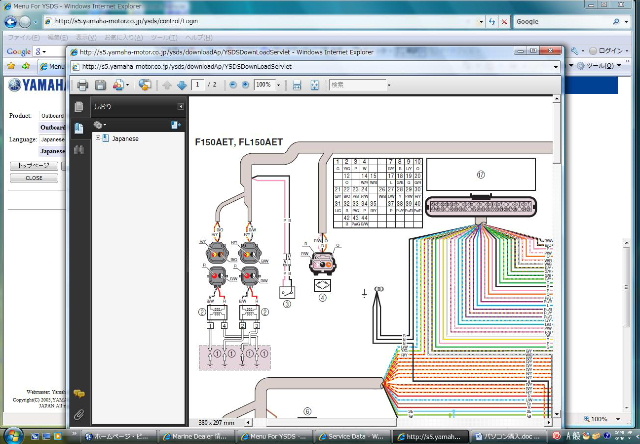
Task: Open the Search binoculars panel
Action: pos(79,149)
